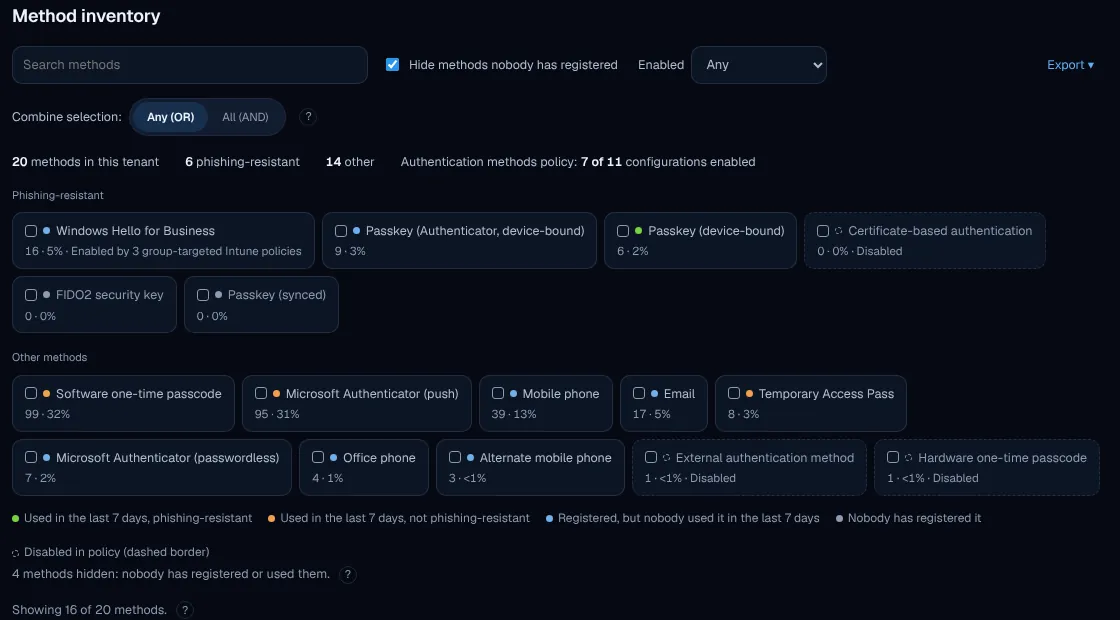Click the '20 methods in this tenant' summary
Image resolution: width=1120 pixels, height=620 pixels.
[x=86, y=162]
